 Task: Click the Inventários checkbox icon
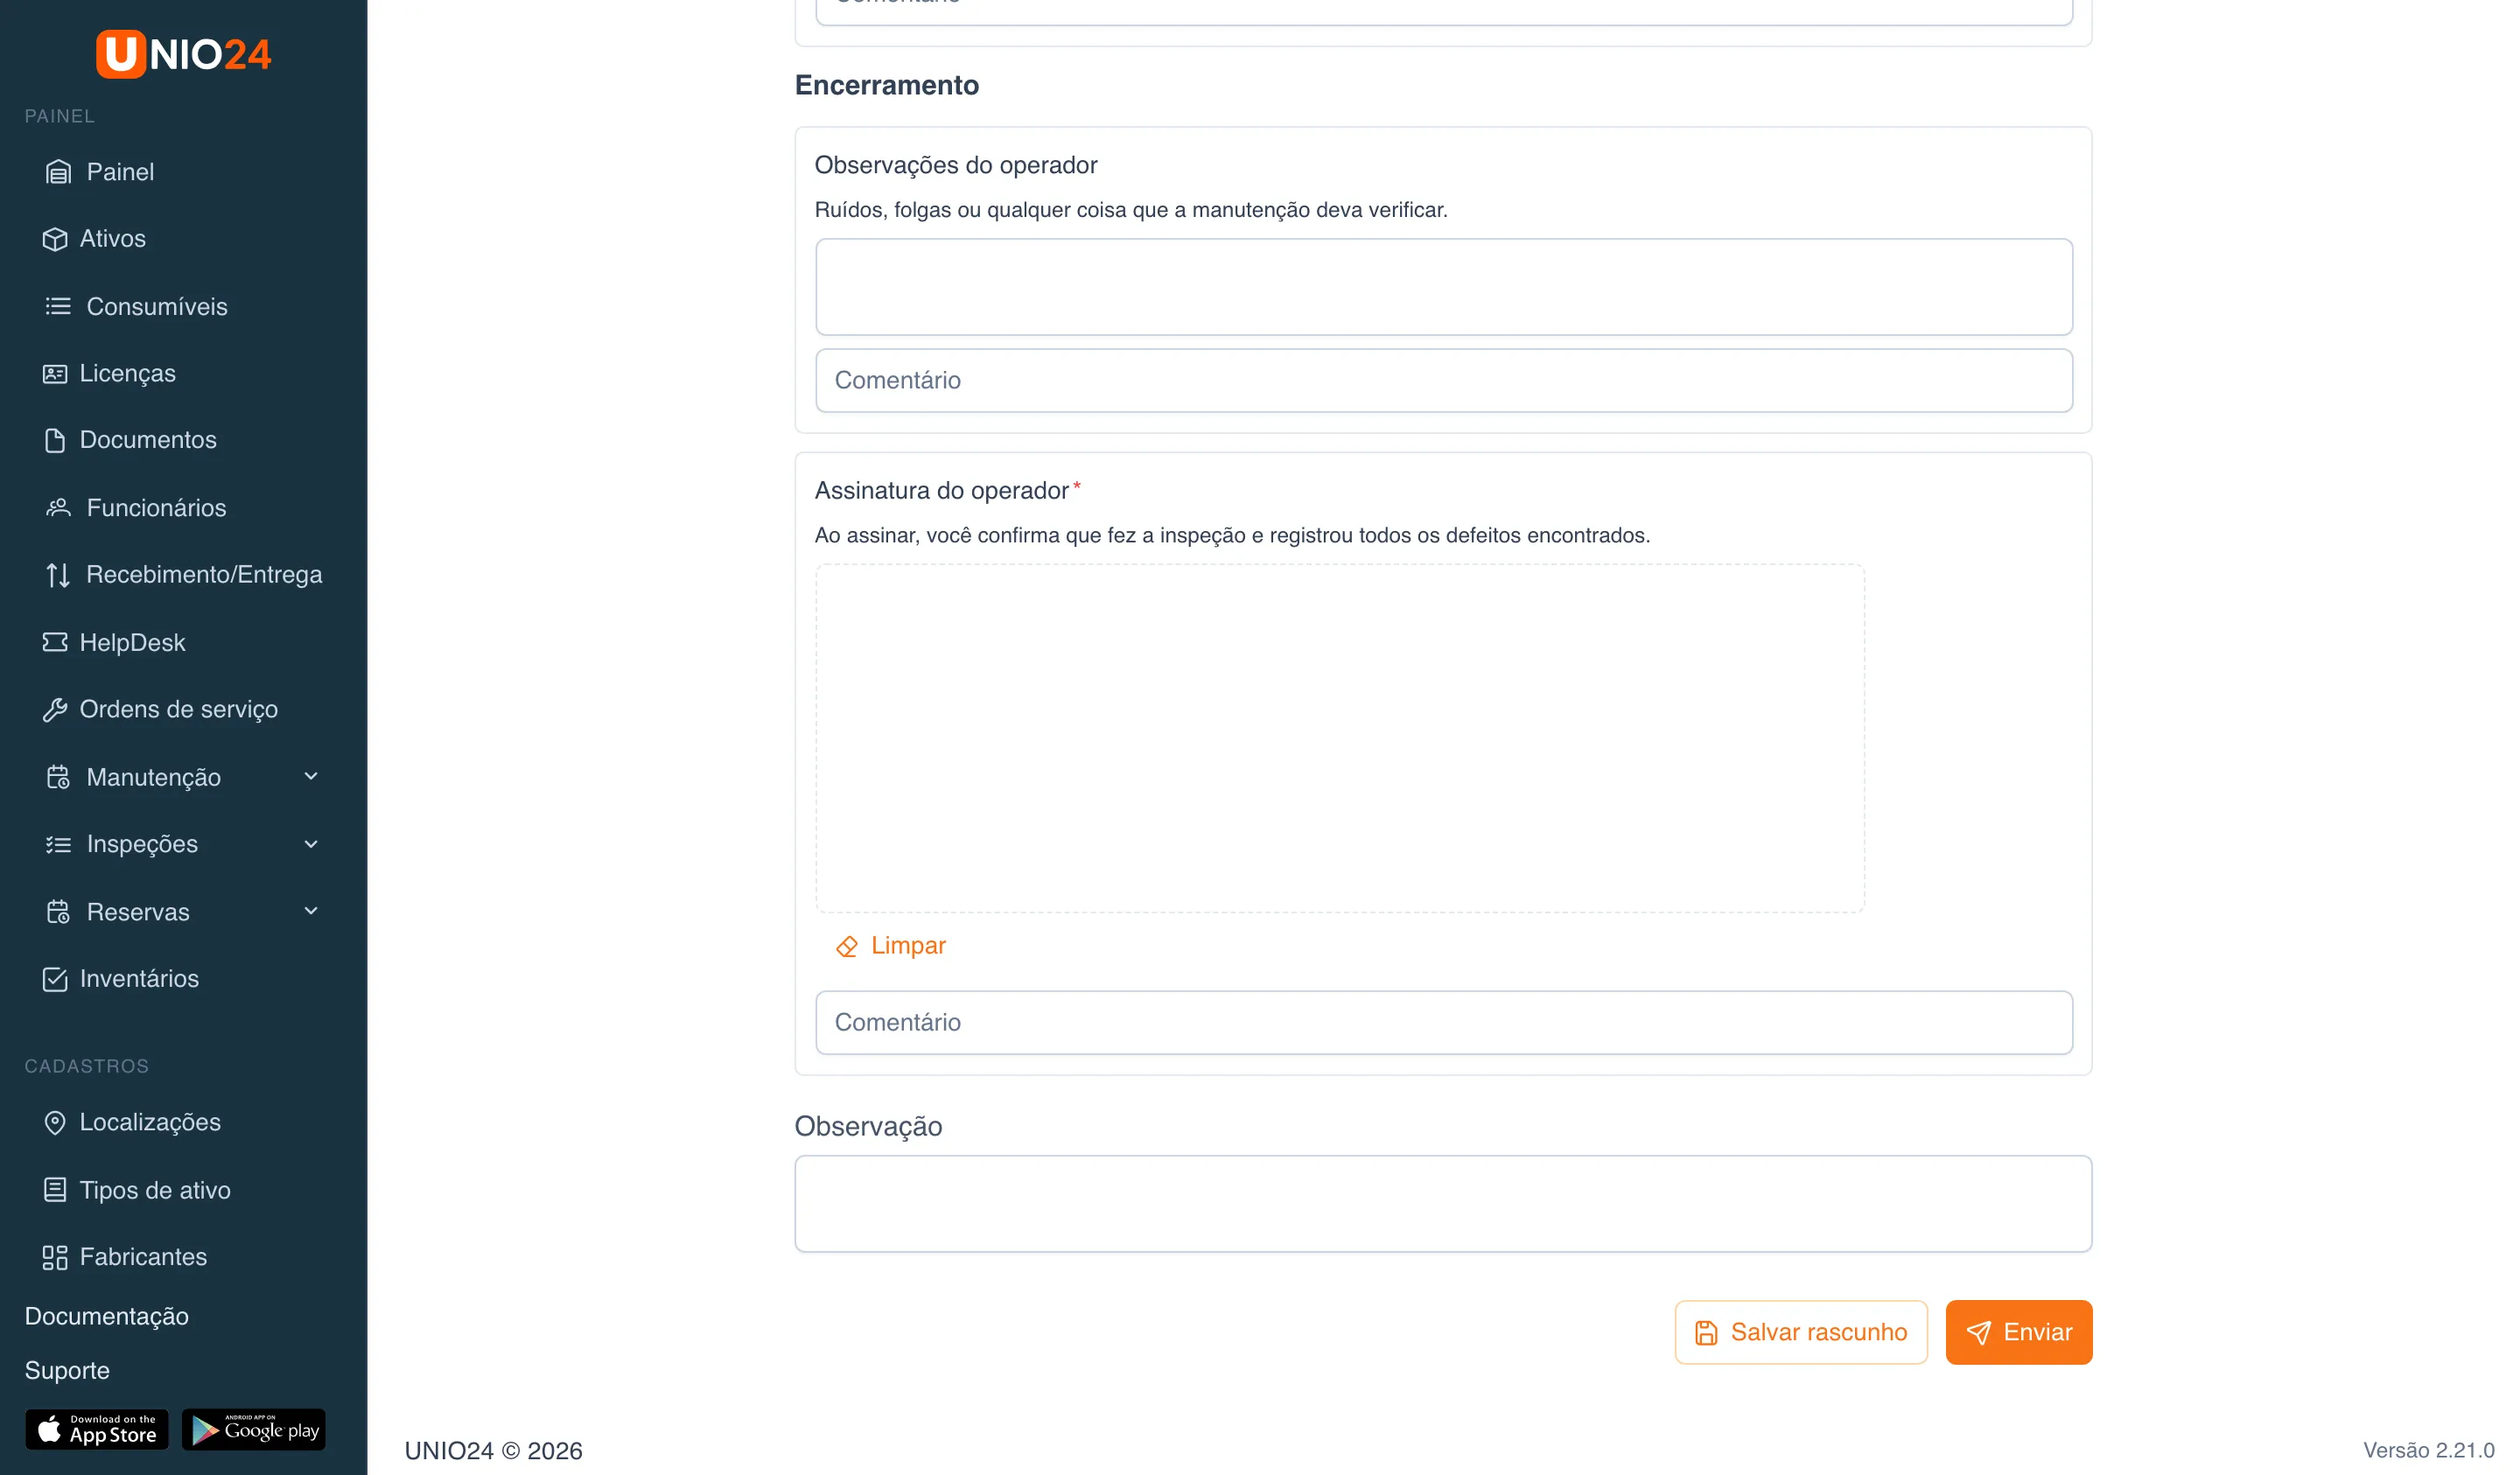click(x=55, y=979)
